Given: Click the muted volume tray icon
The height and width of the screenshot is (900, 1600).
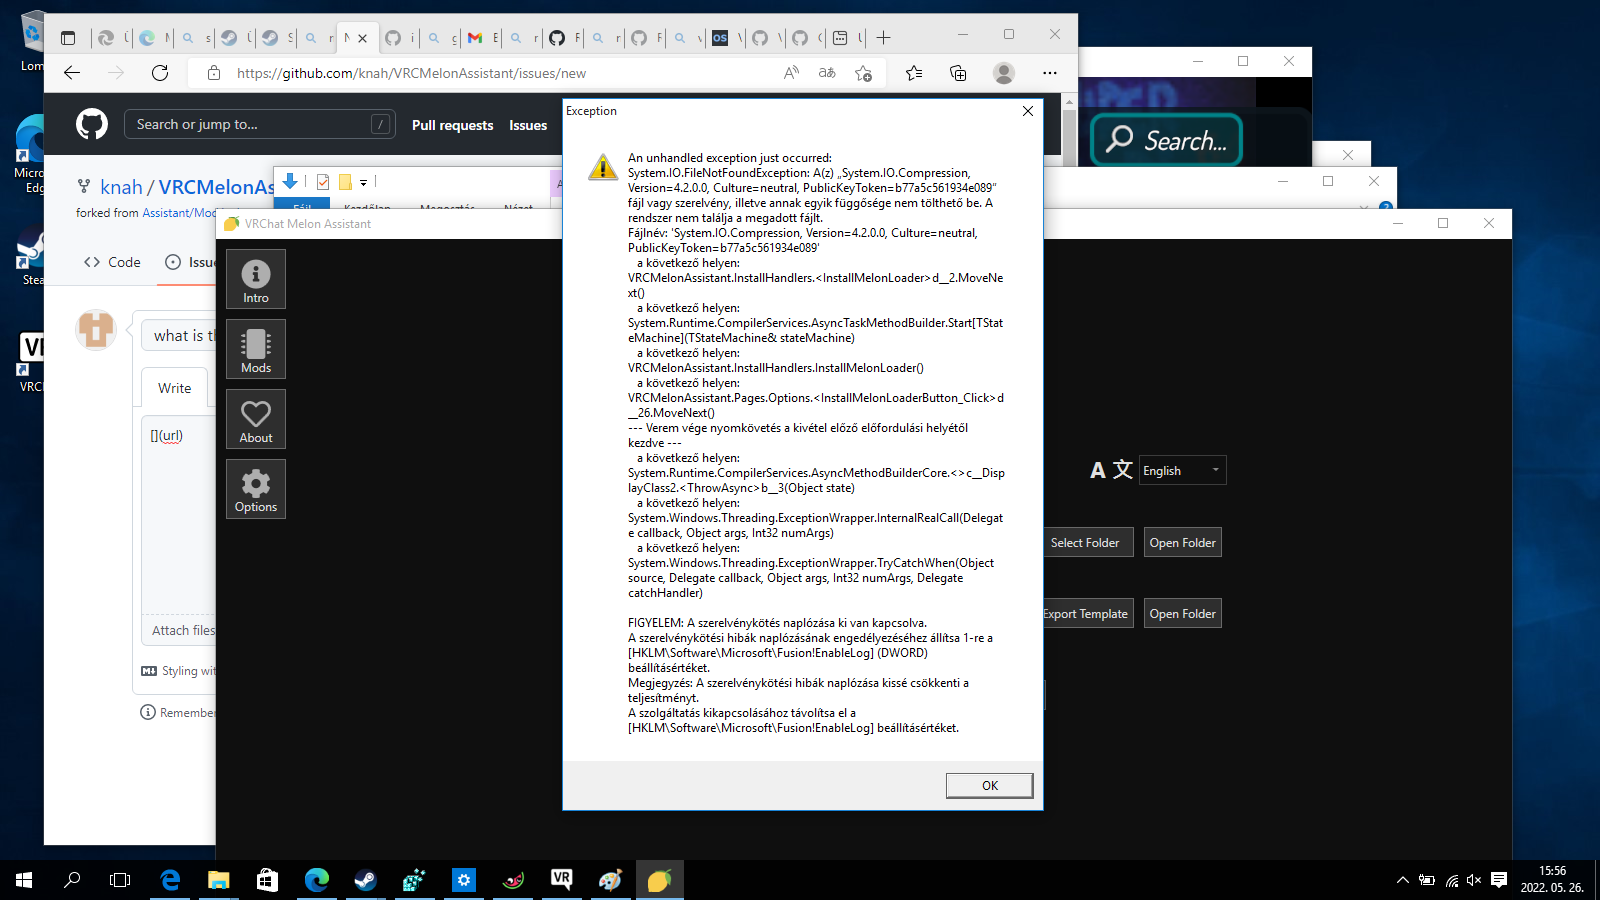Looking at the screenshot, I should (x=1474, y=880).
